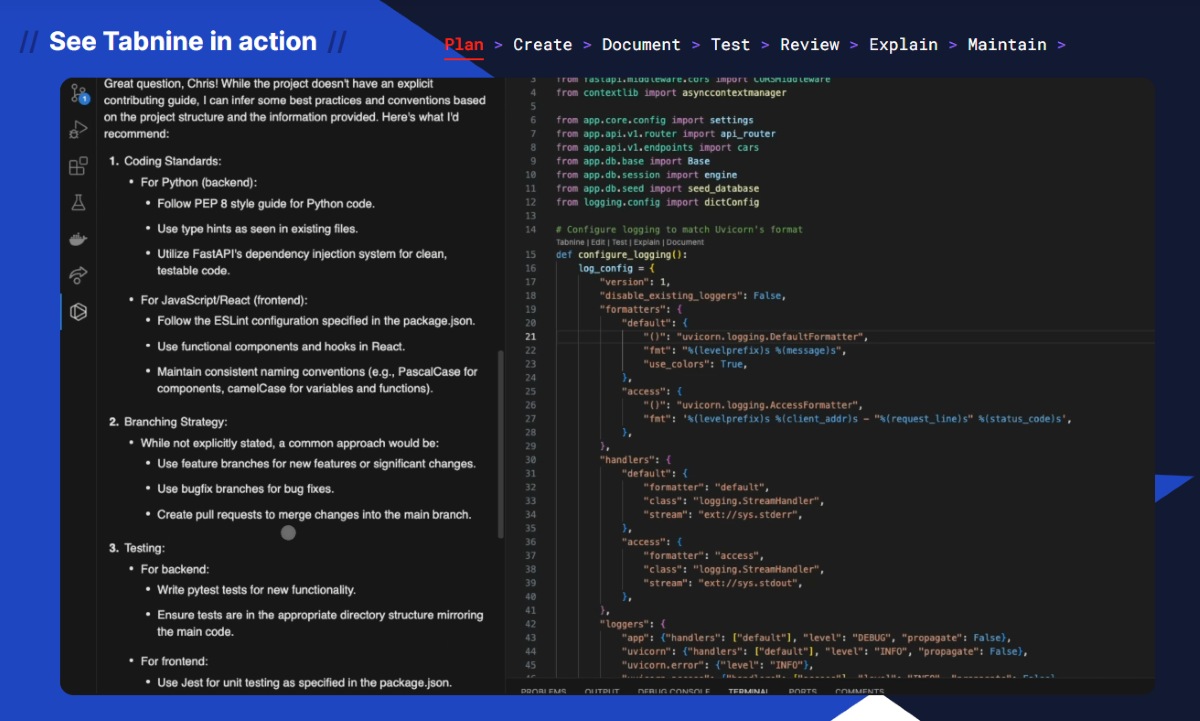The width and height of the screenshot is (1200, 721).
Task: Open the Source Control view icon
Action: 78,95
